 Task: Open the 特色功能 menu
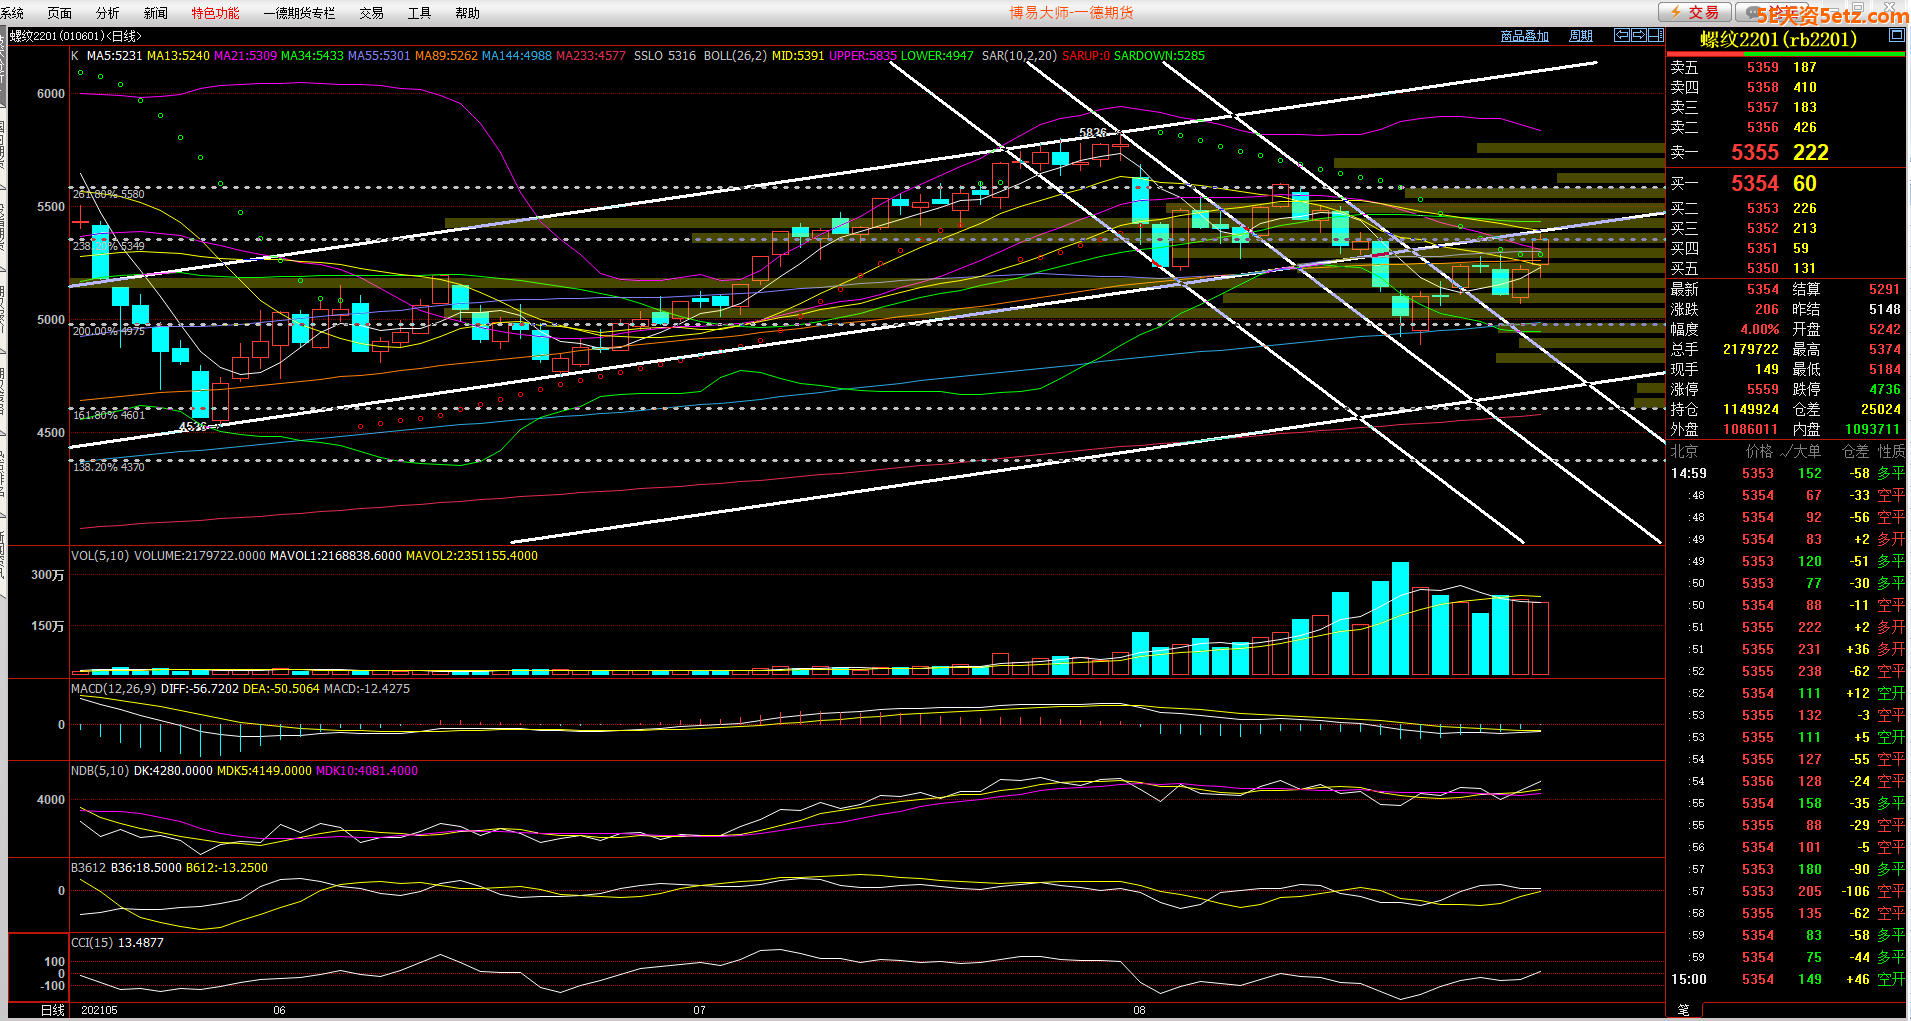215,13
